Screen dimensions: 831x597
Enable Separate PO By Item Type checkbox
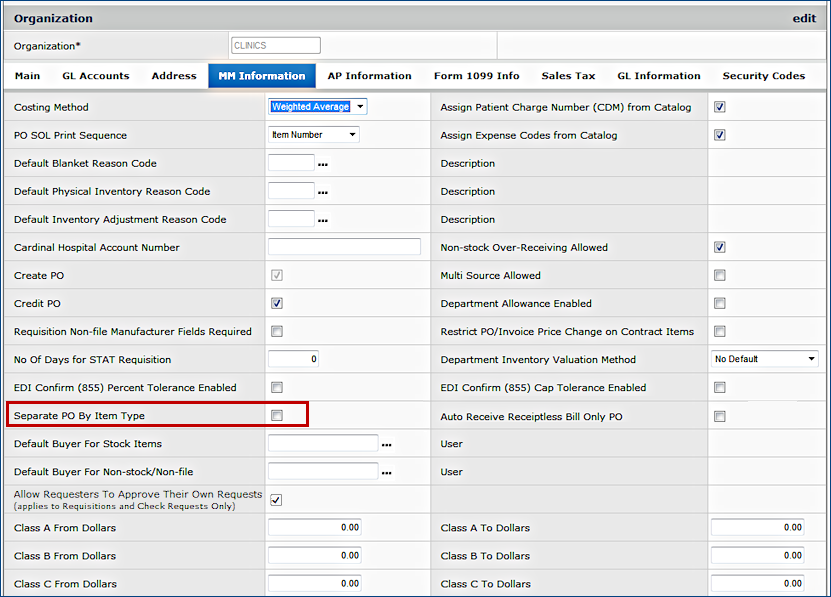[x=277, y=415]
